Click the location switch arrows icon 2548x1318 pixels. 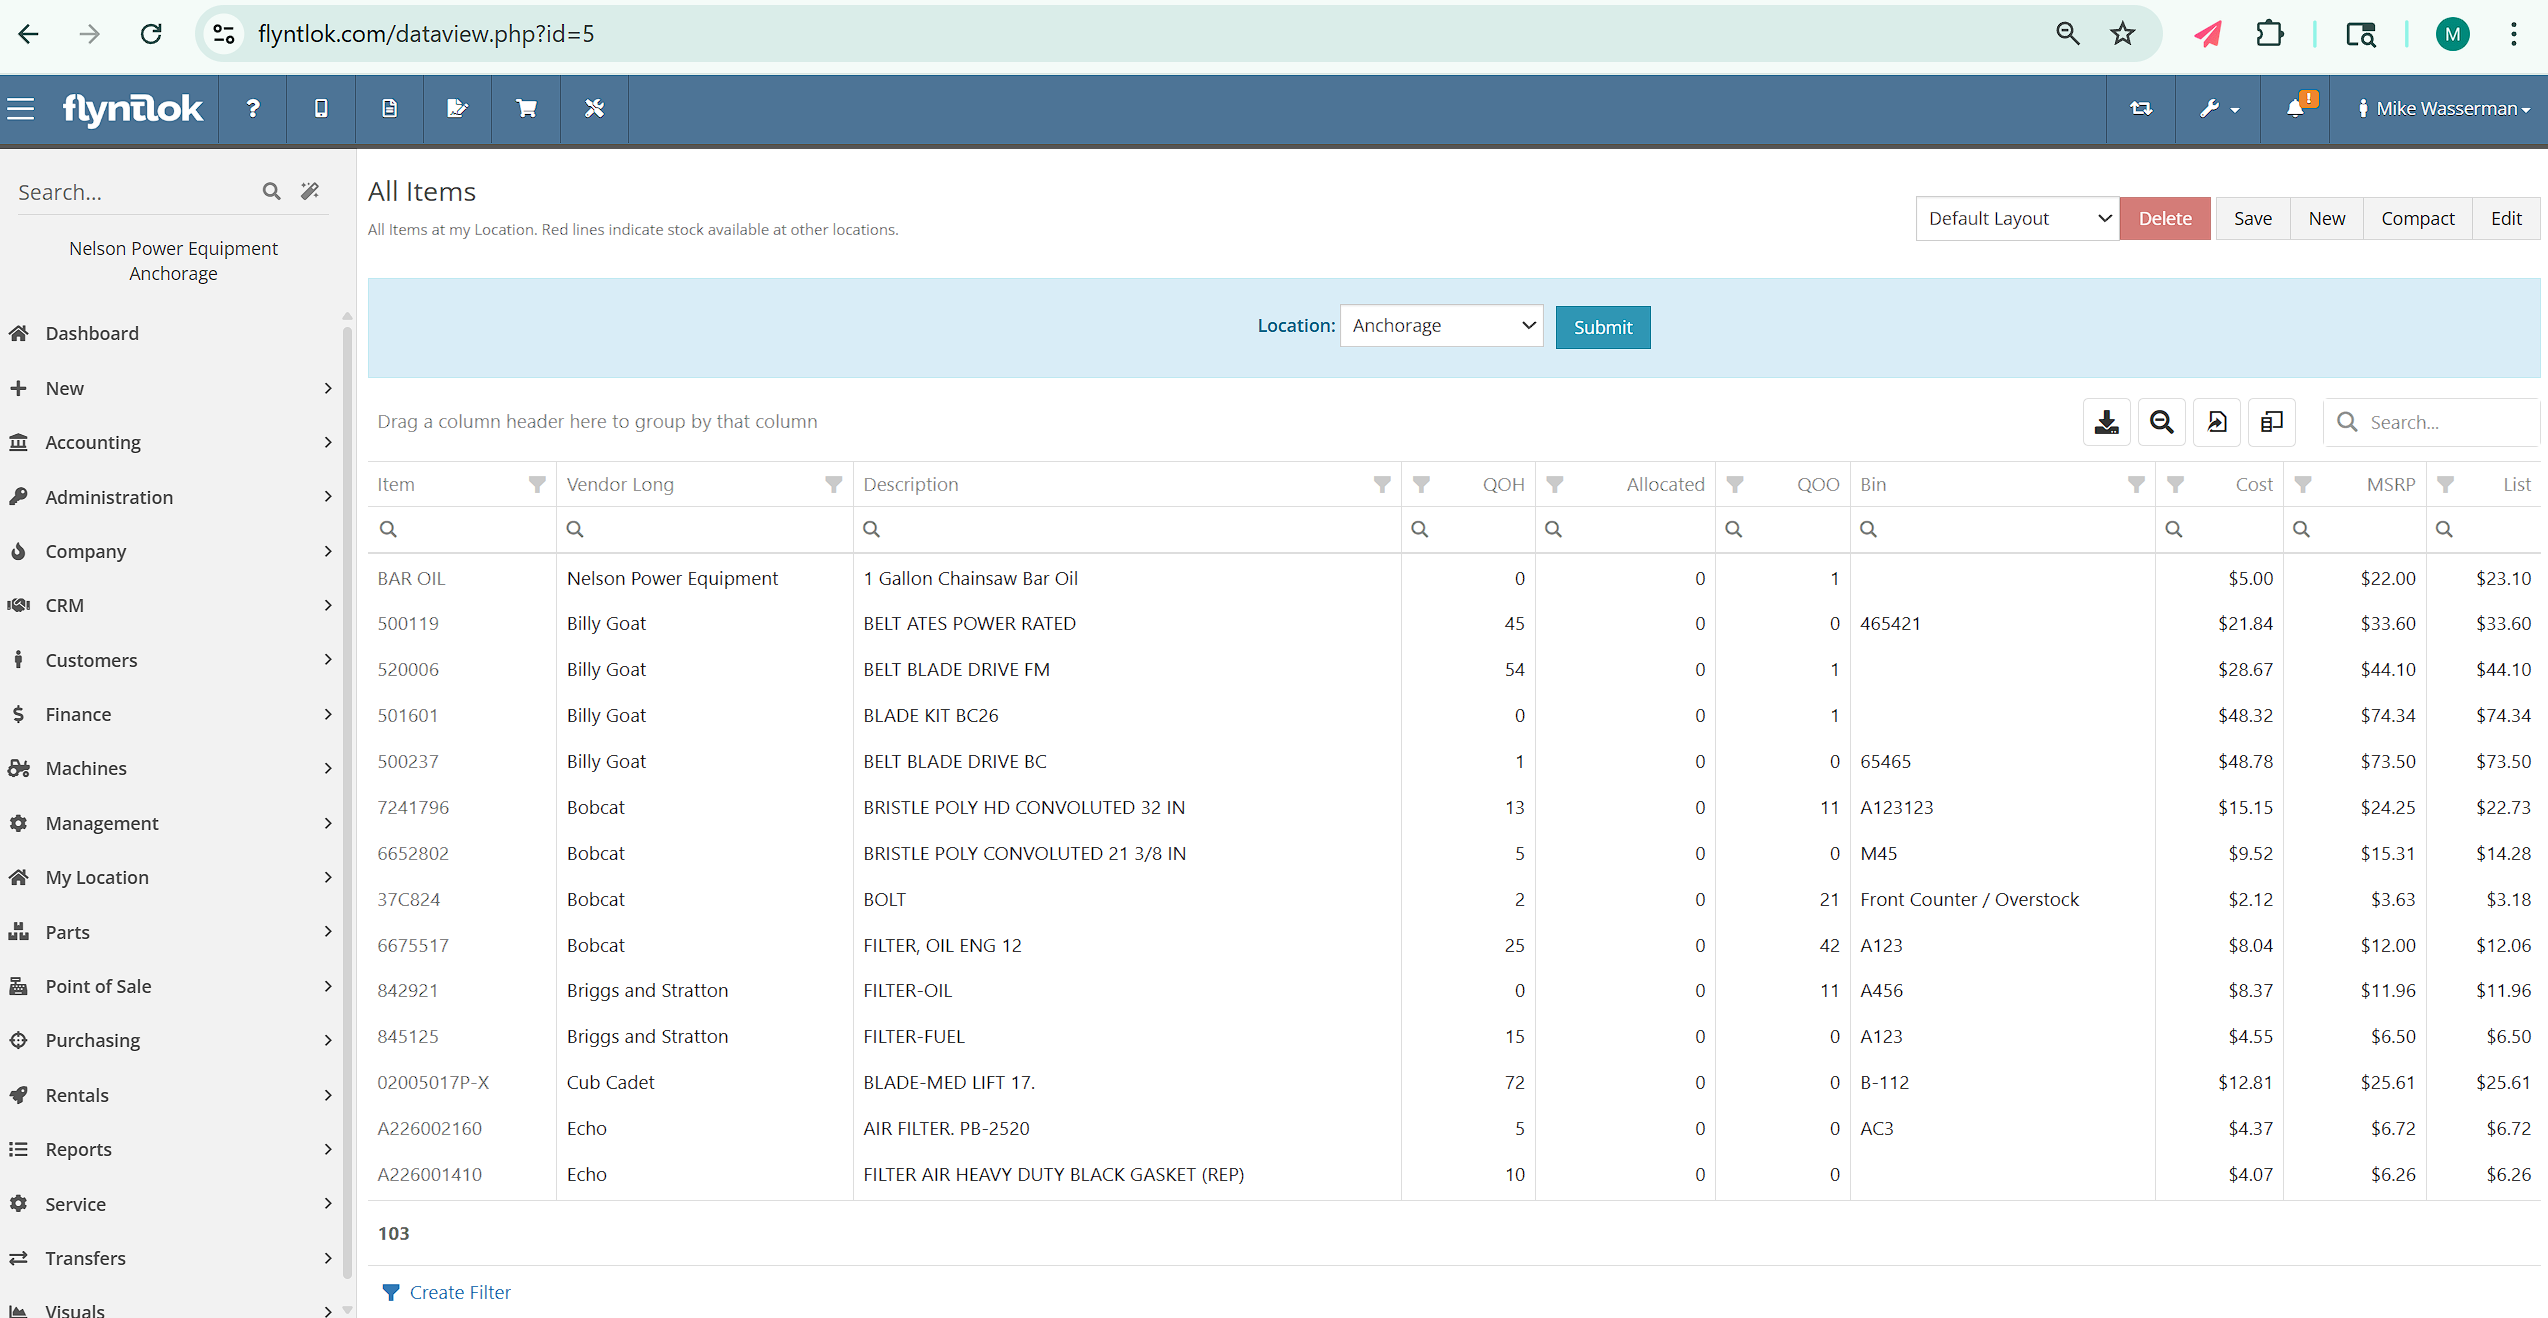[x=2141, y=108]
